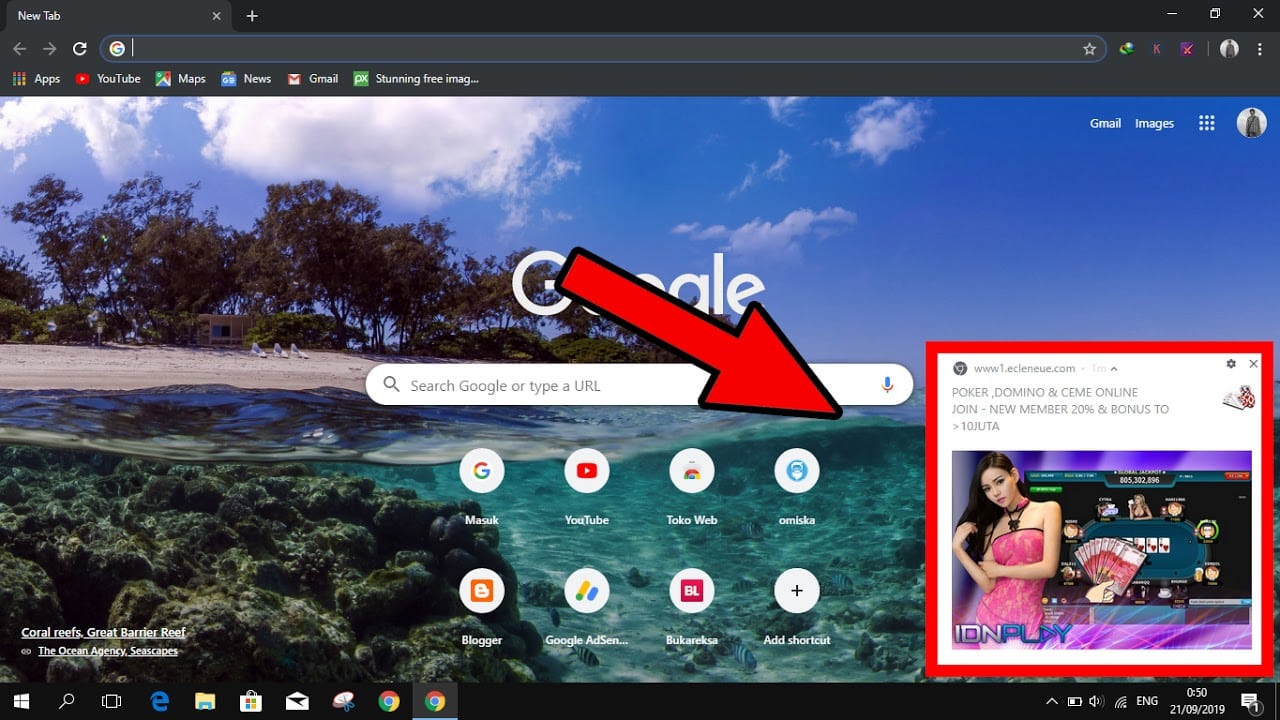Open the omiska shortcut tile
Viewport: 1280px width, 720px height.
coord(797,488)
